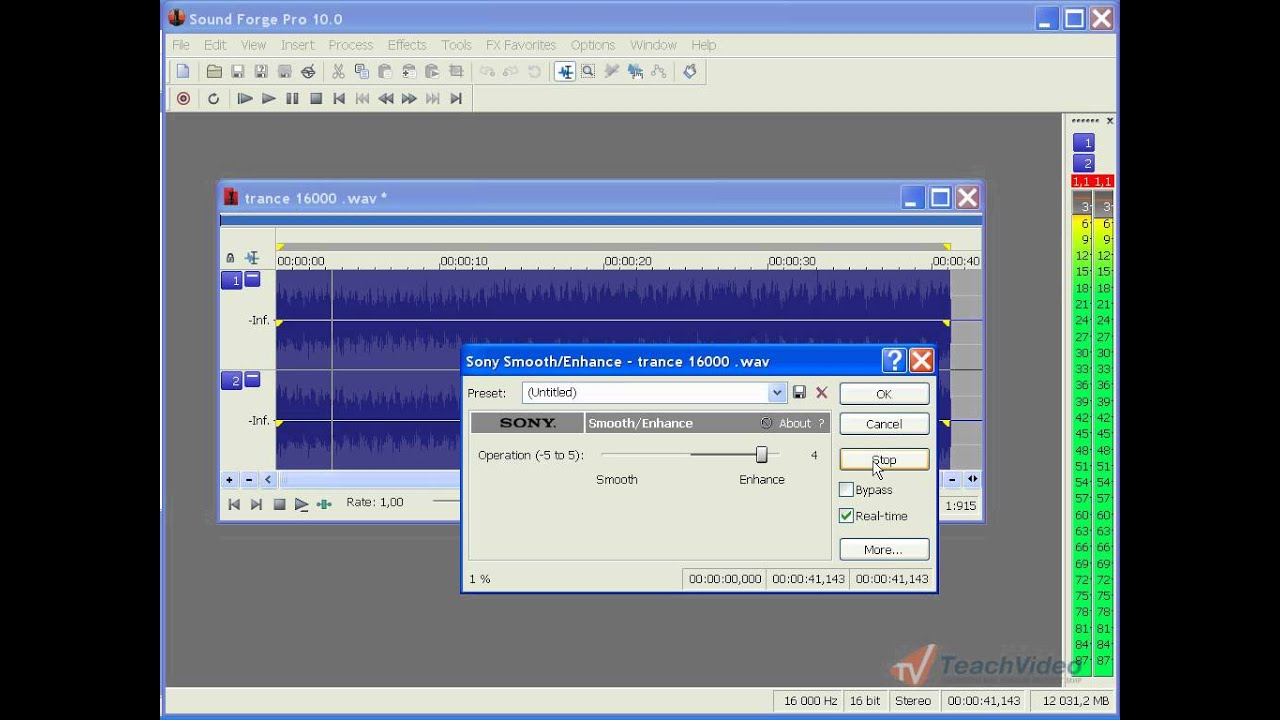Click the Save As toolbar icon

pos(261,71)
